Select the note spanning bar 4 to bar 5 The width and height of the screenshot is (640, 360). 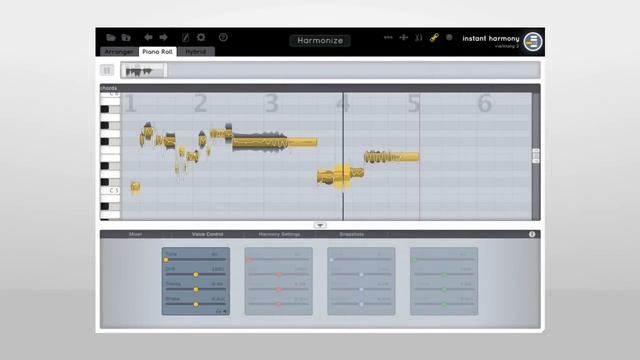click(391, 157)
